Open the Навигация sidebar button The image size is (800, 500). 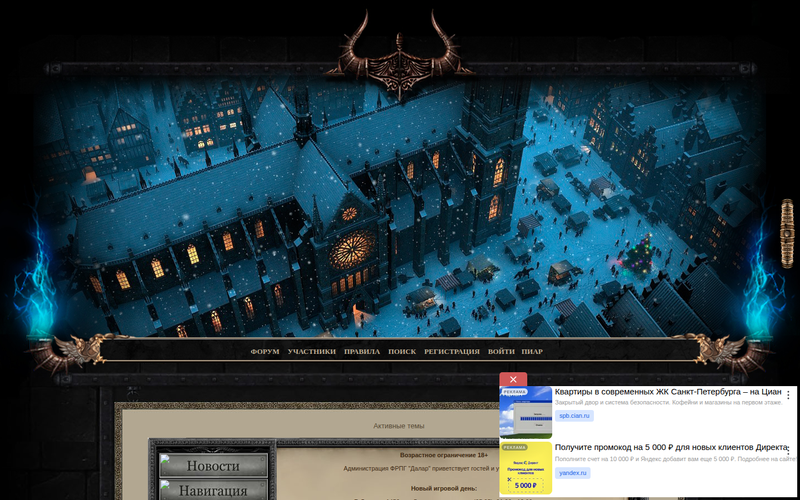(x=213, y=490)
